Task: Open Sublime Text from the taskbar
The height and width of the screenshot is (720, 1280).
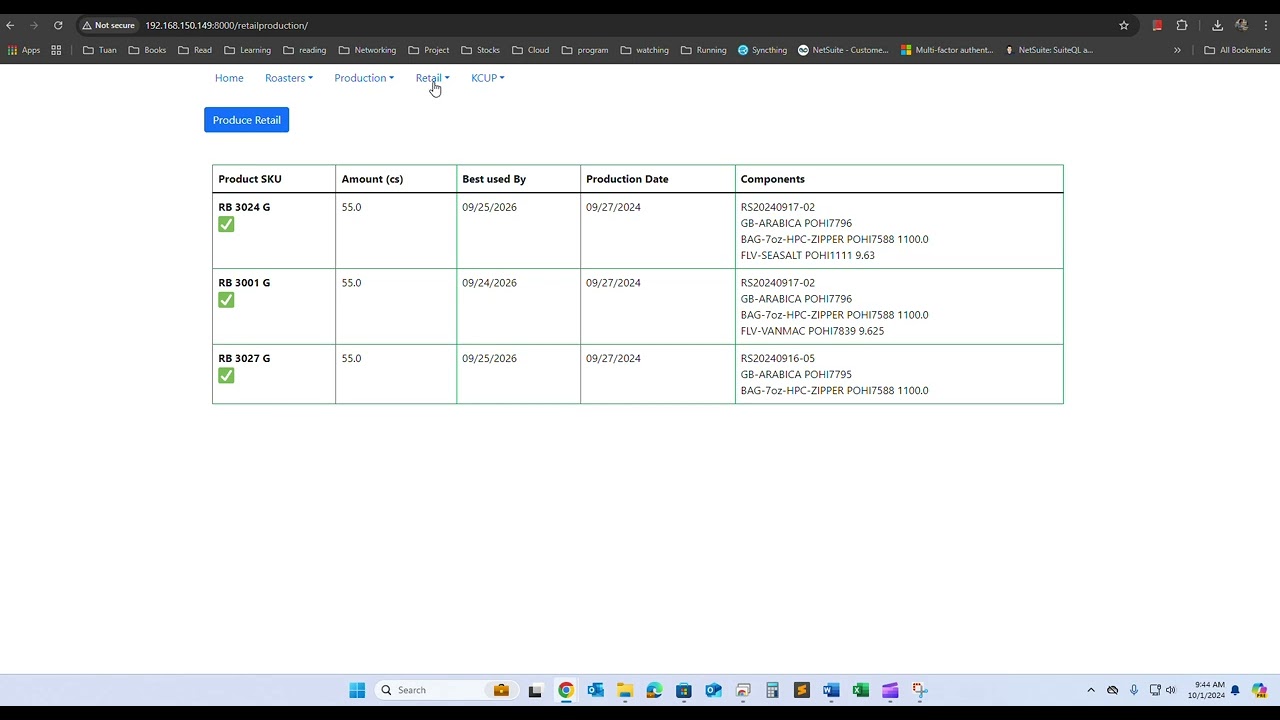Action: (x=801, y=690)
